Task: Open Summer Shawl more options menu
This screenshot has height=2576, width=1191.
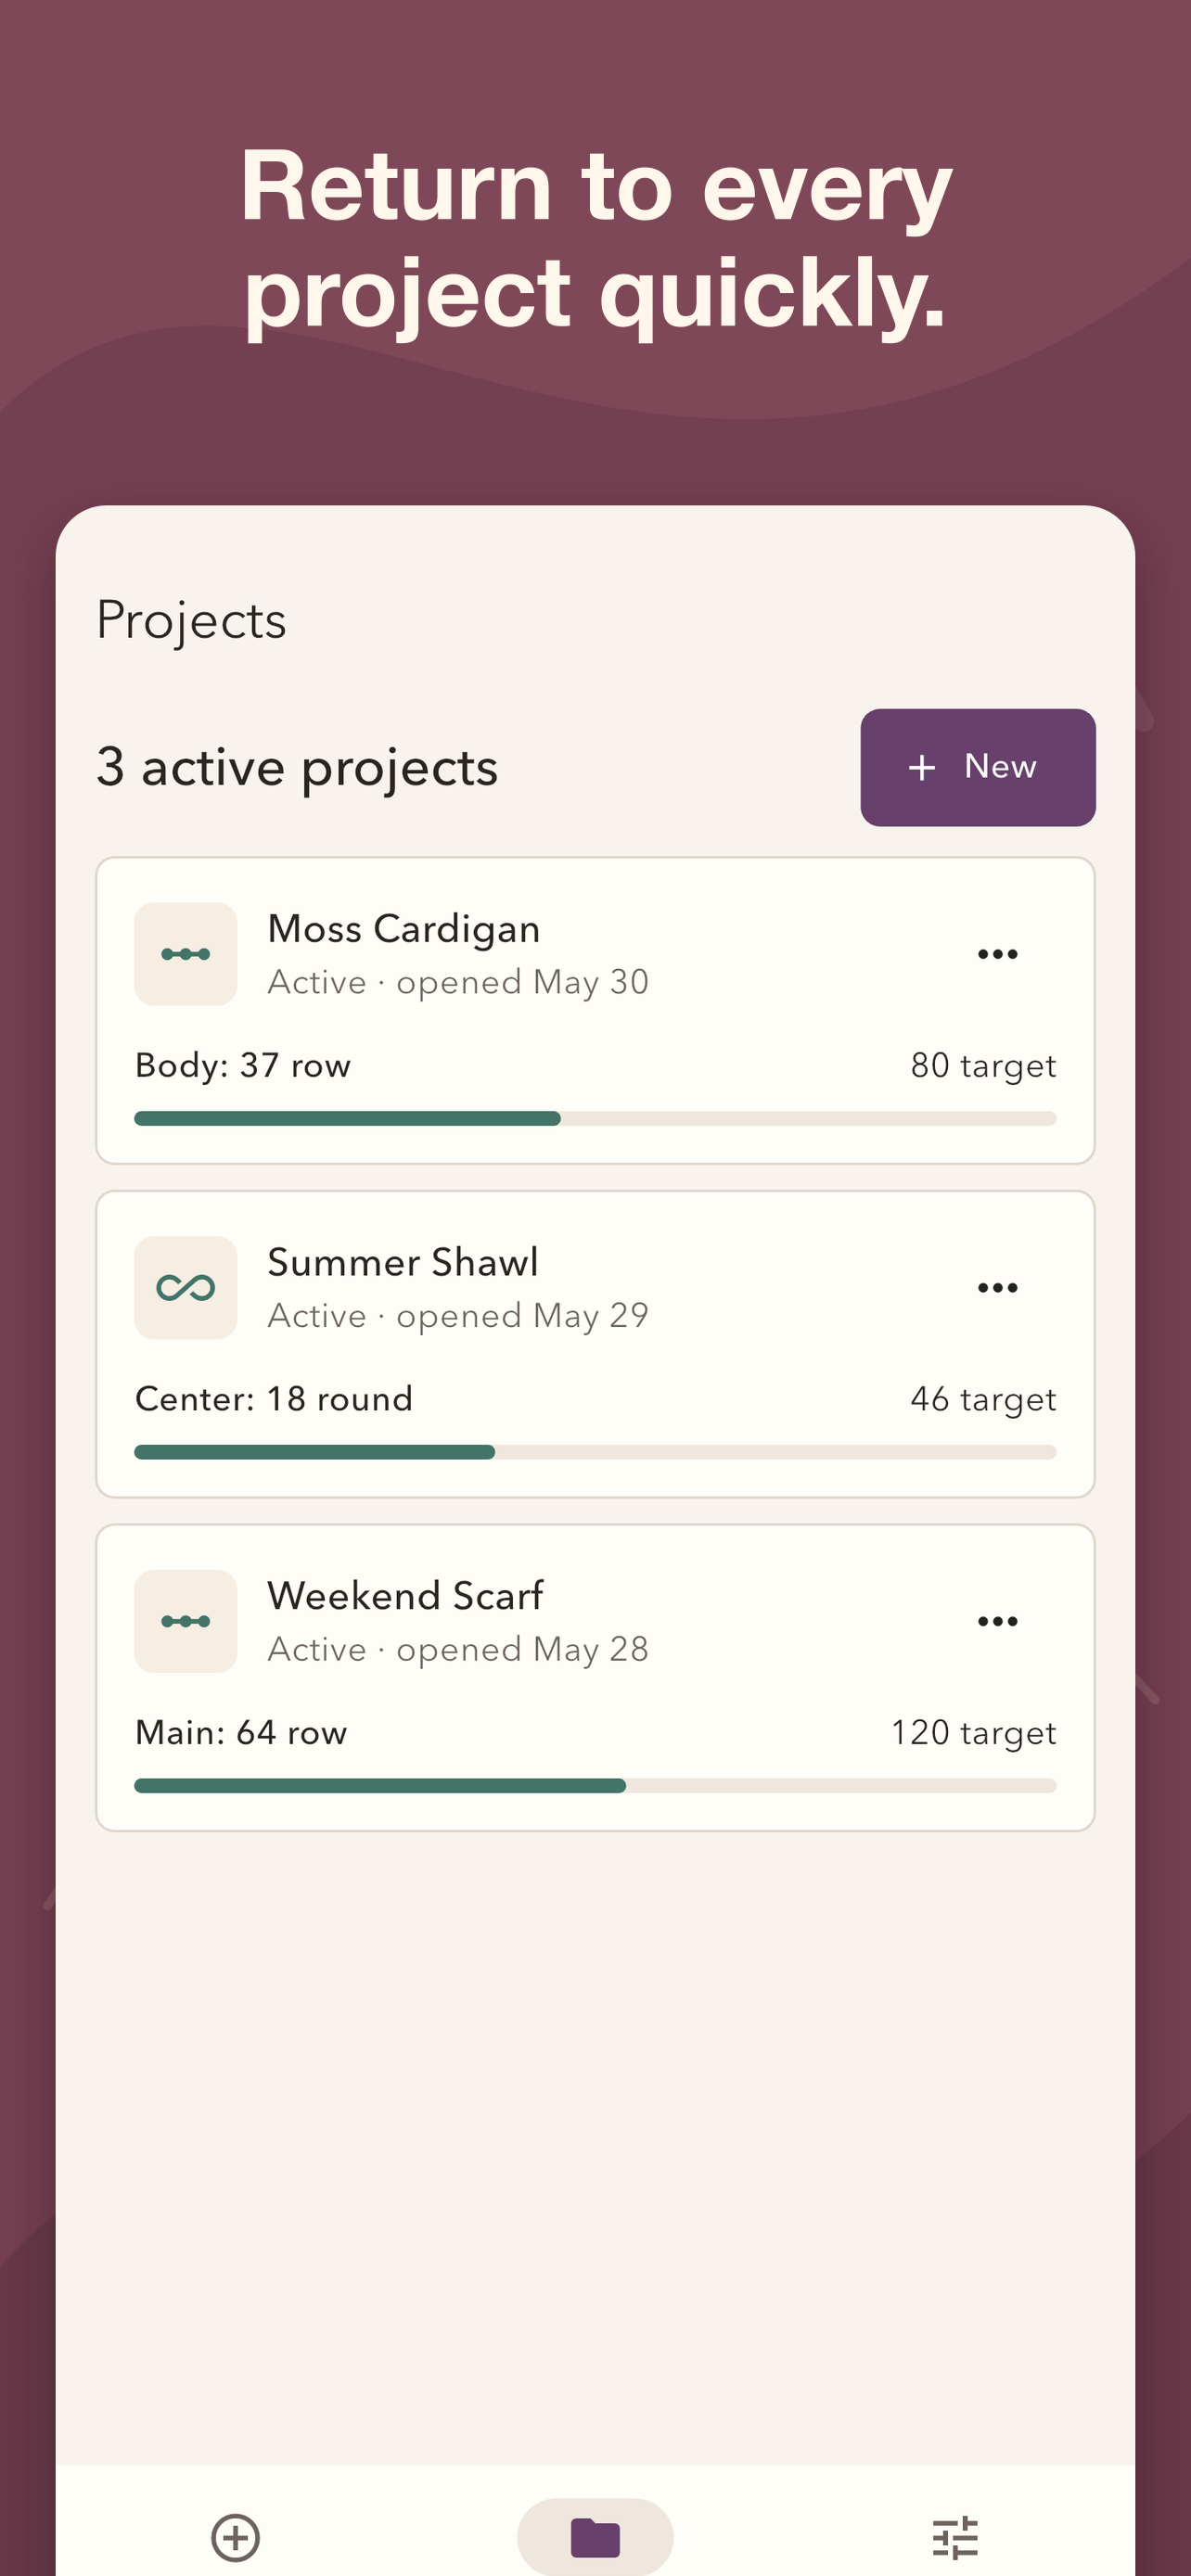Action: [997, 1288]
